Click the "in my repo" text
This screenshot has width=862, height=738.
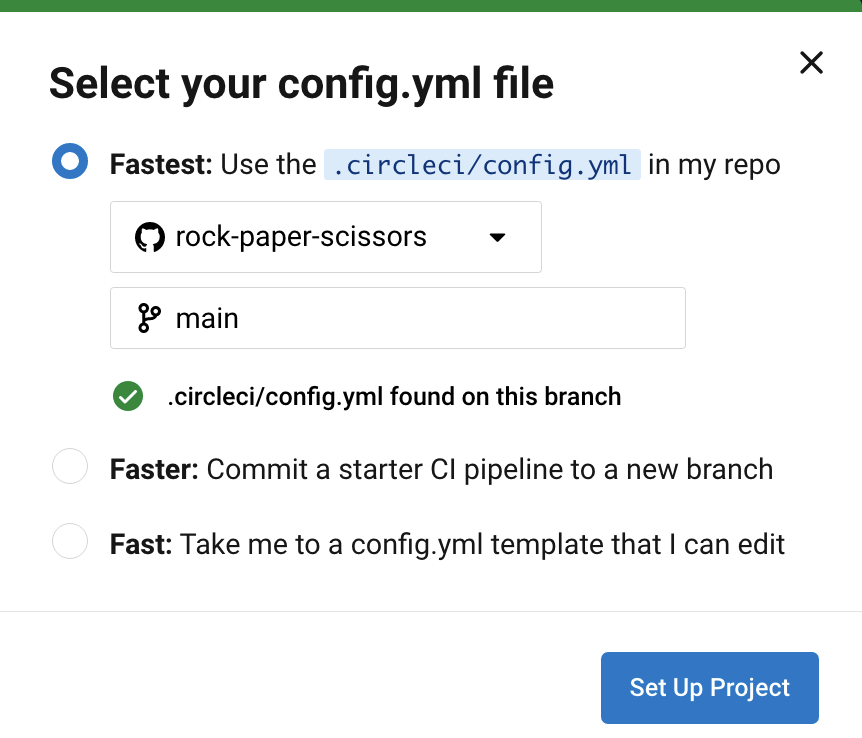click(714, 165)
